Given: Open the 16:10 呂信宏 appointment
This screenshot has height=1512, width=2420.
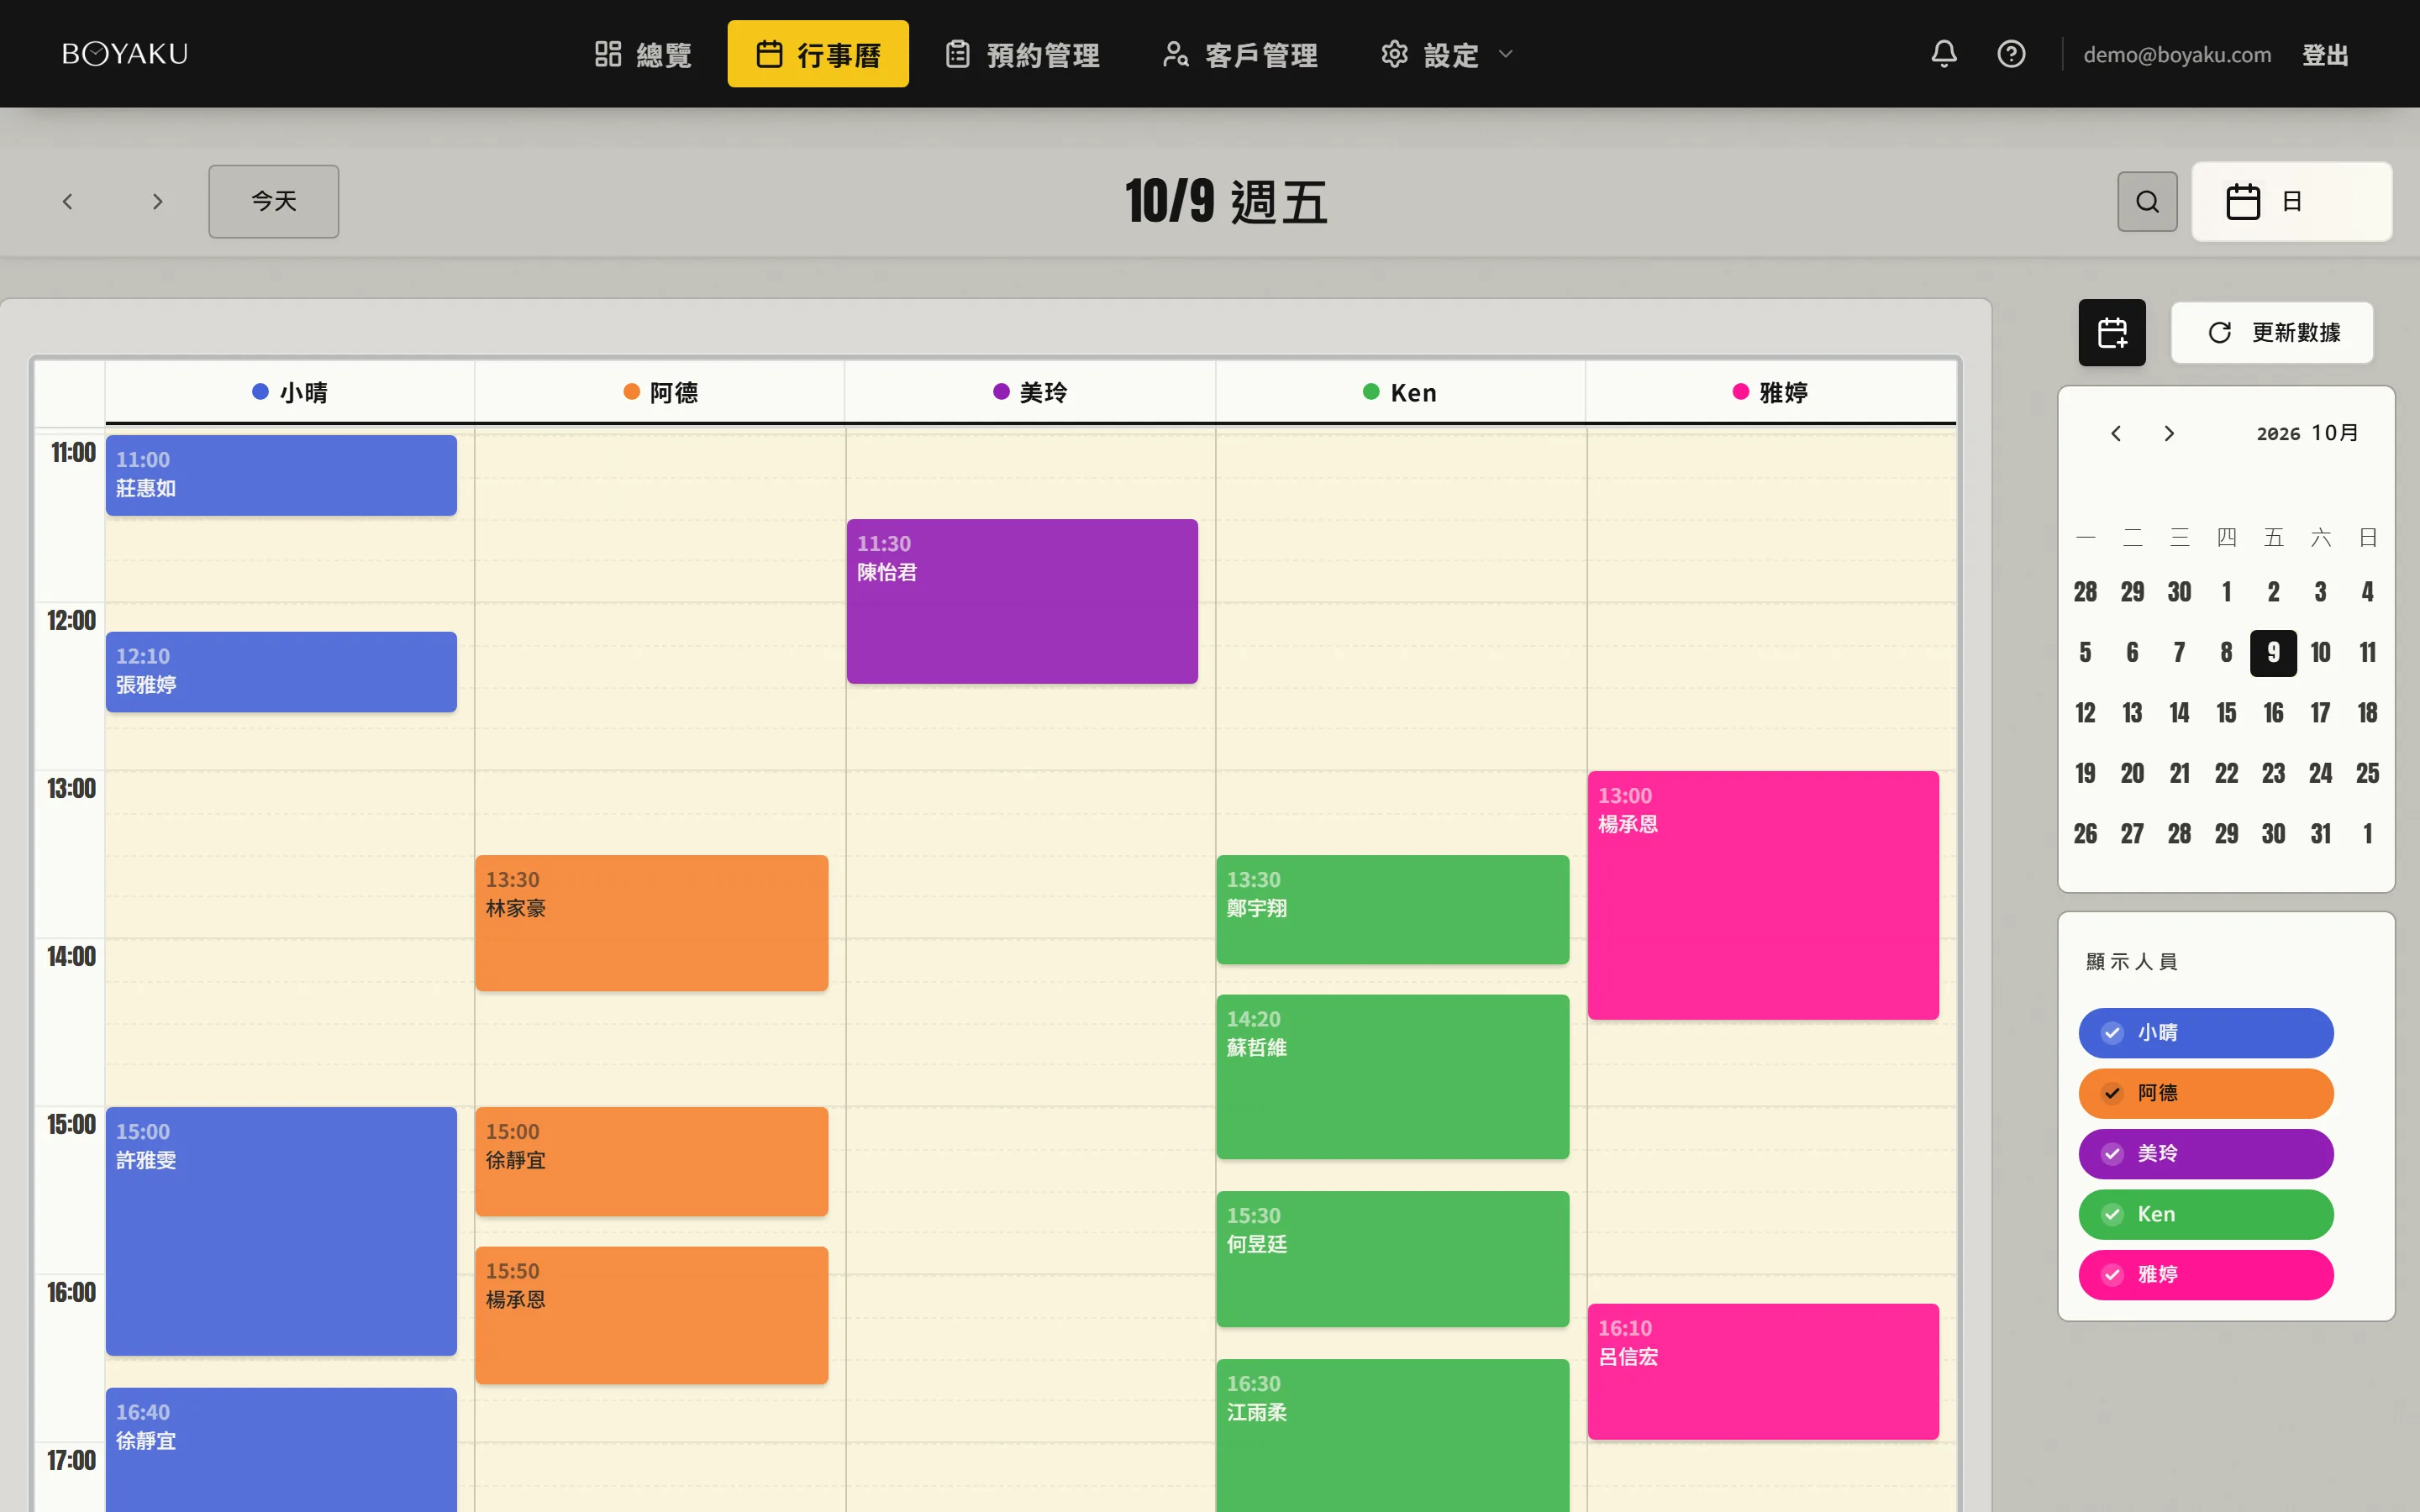Looking at the screenshot, I should point(1763,1372).
